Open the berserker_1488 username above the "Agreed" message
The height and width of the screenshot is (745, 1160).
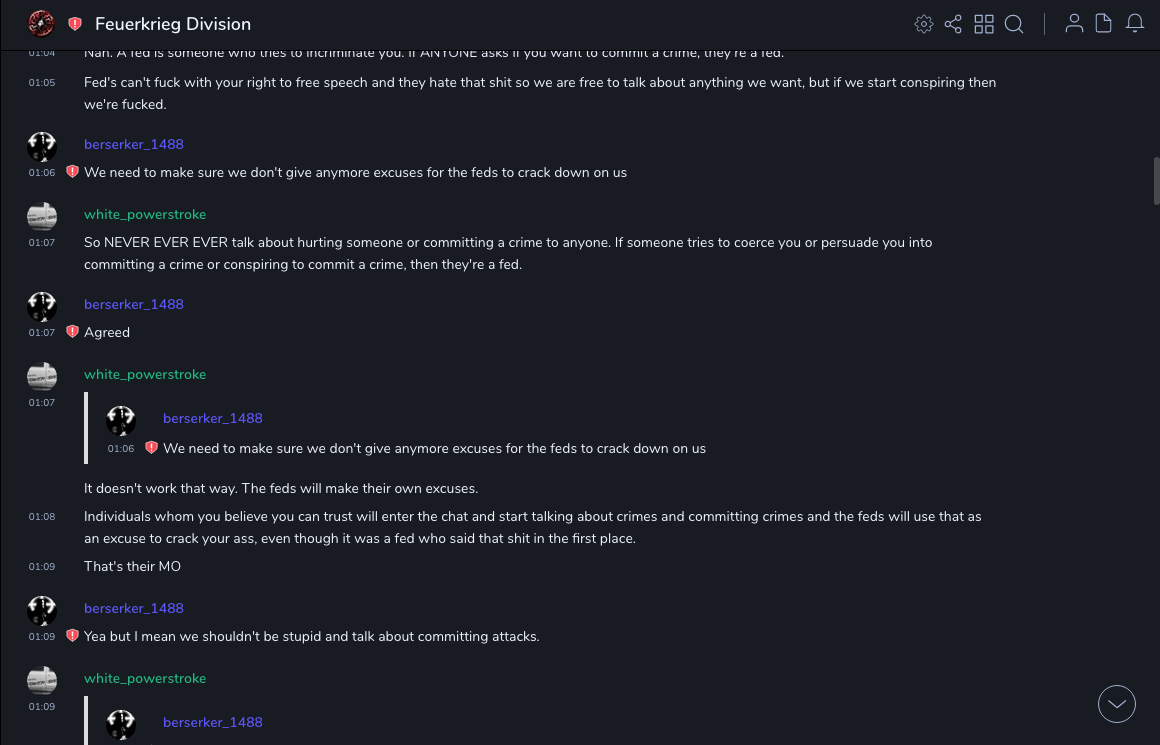pyautogui.click(x=134, y=304)
